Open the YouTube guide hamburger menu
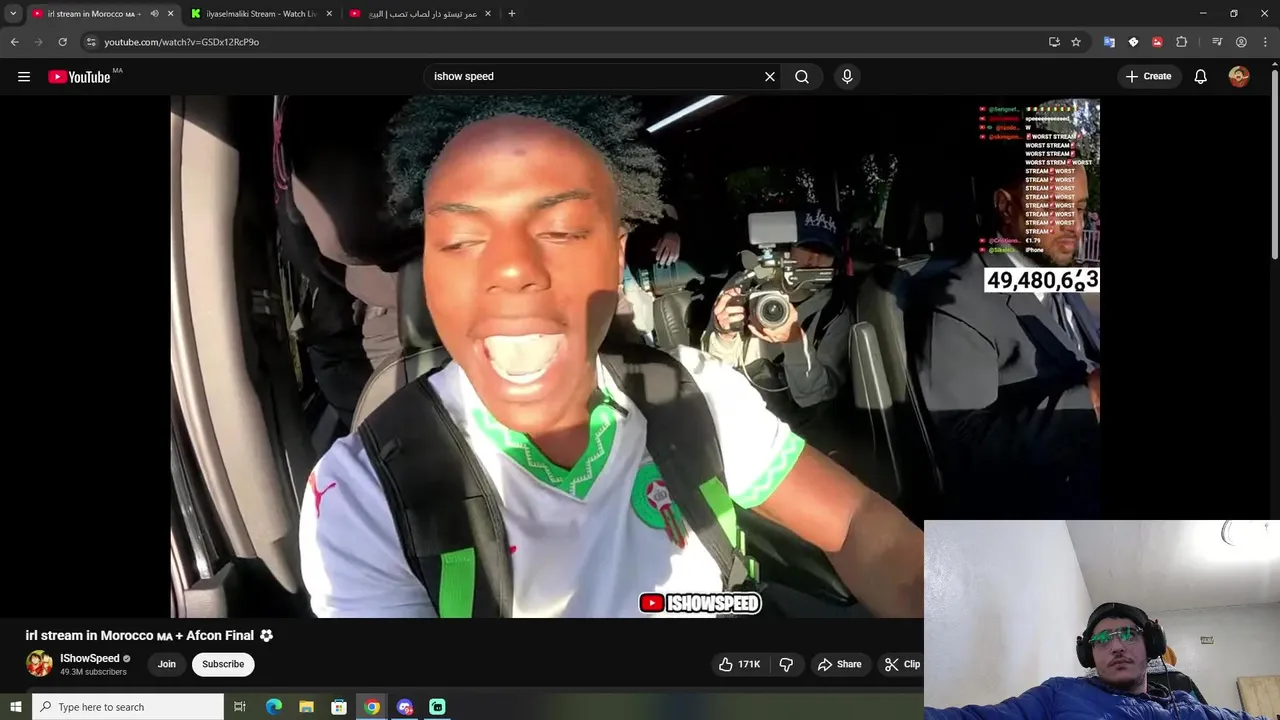This screenshot has height=720, width=1280. 24,76
